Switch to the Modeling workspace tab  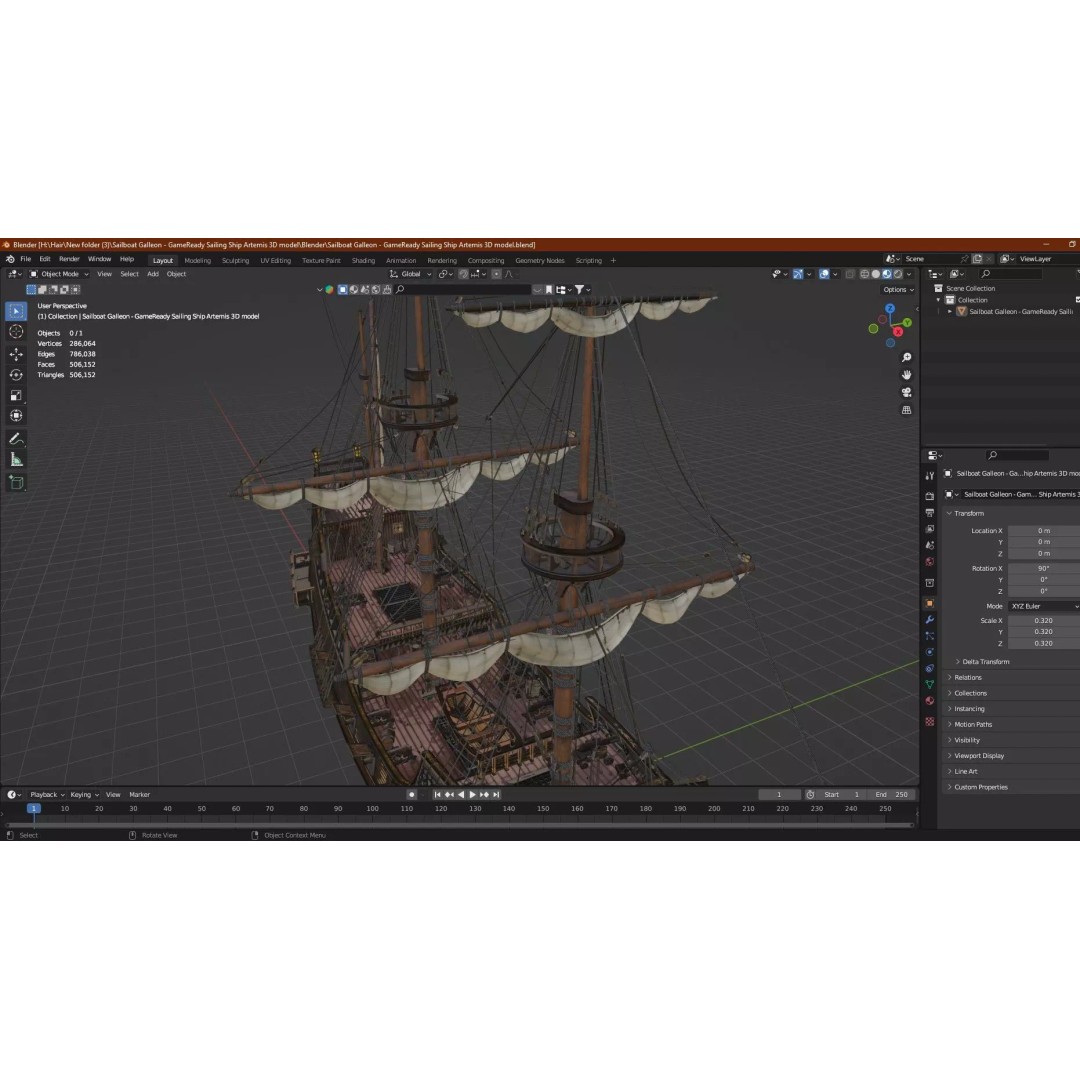pyautogui.click(x=198, y=261)
